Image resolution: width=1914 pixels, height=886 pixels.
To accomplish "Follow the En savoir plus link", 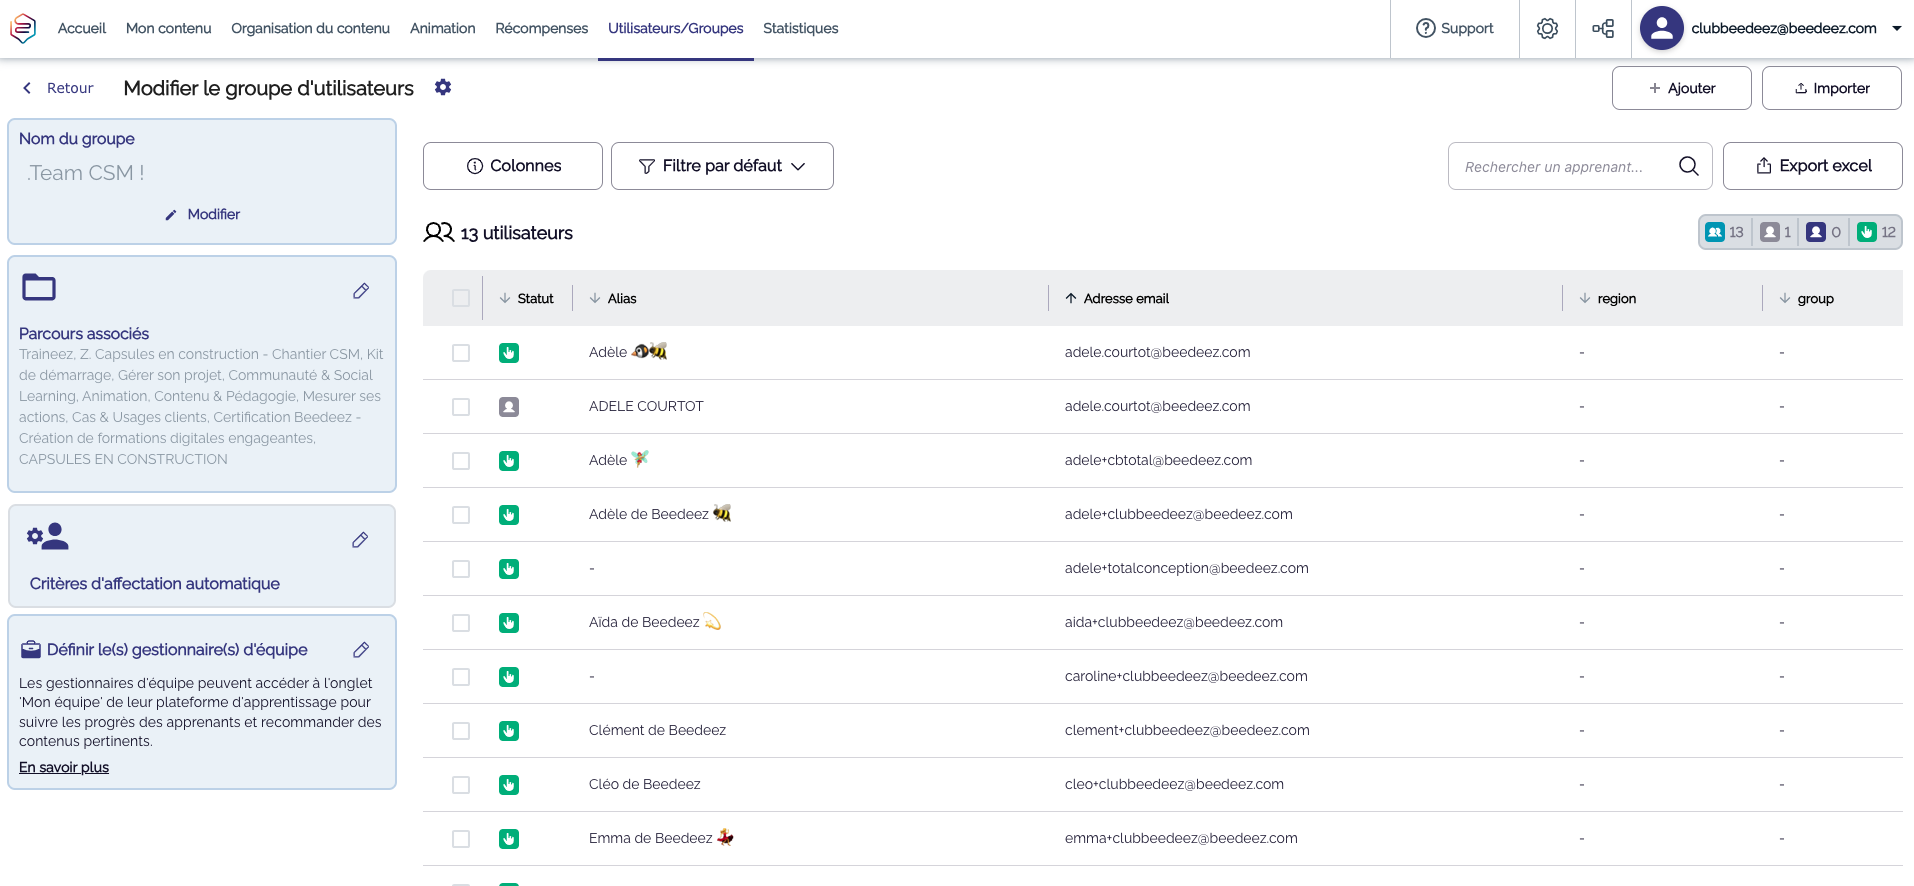I will pyautogui.click(x=64, y=767).
